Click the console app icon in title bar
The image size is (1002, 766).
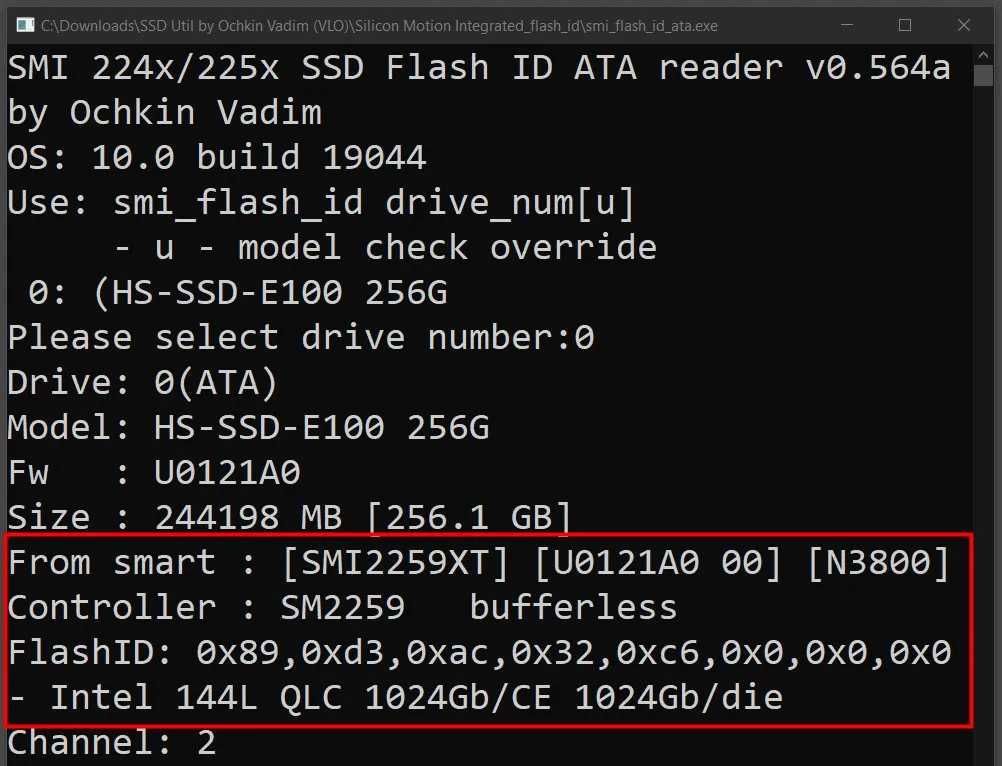click(x=23, y=24)
